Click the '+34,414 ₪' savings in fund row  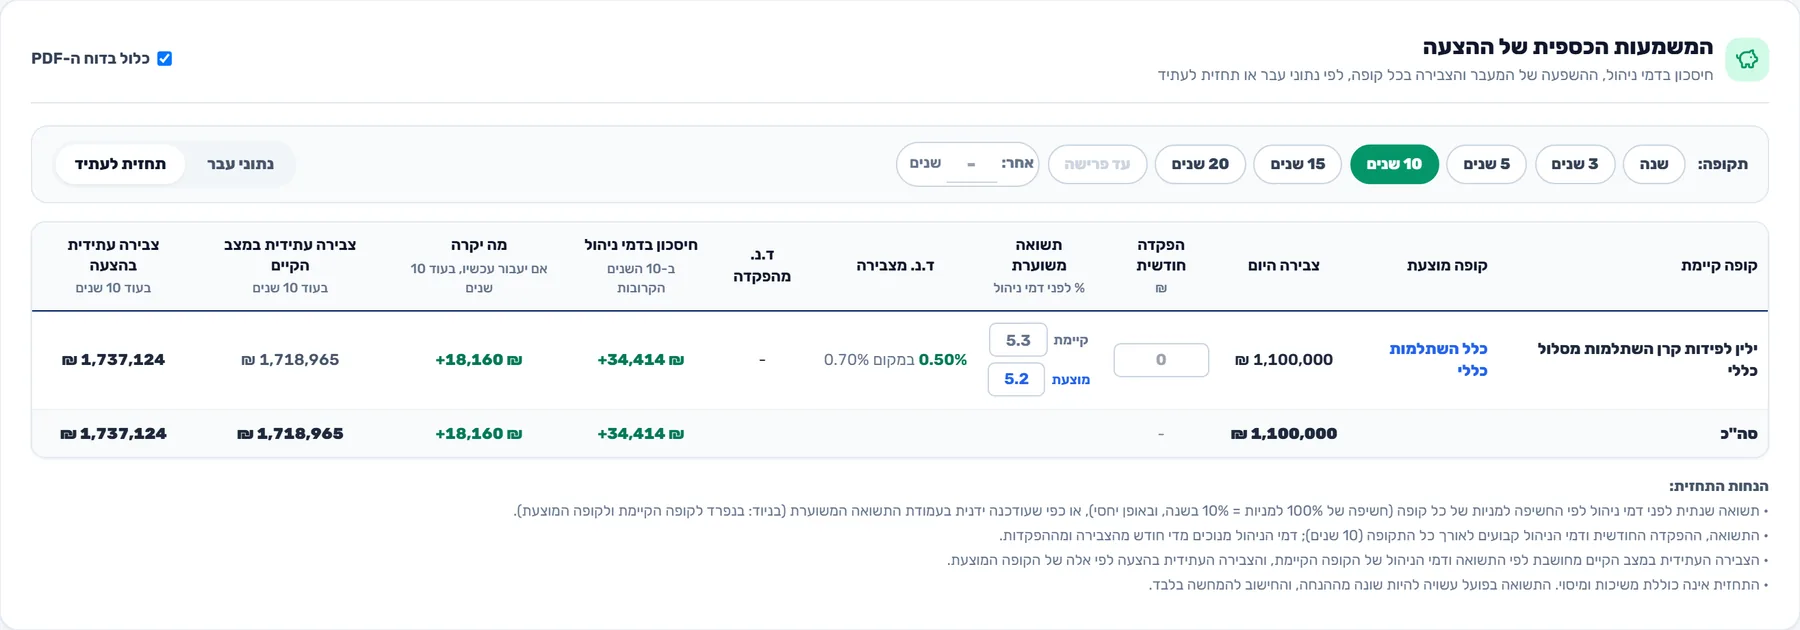pyautogui.click(x=640, y=360)
